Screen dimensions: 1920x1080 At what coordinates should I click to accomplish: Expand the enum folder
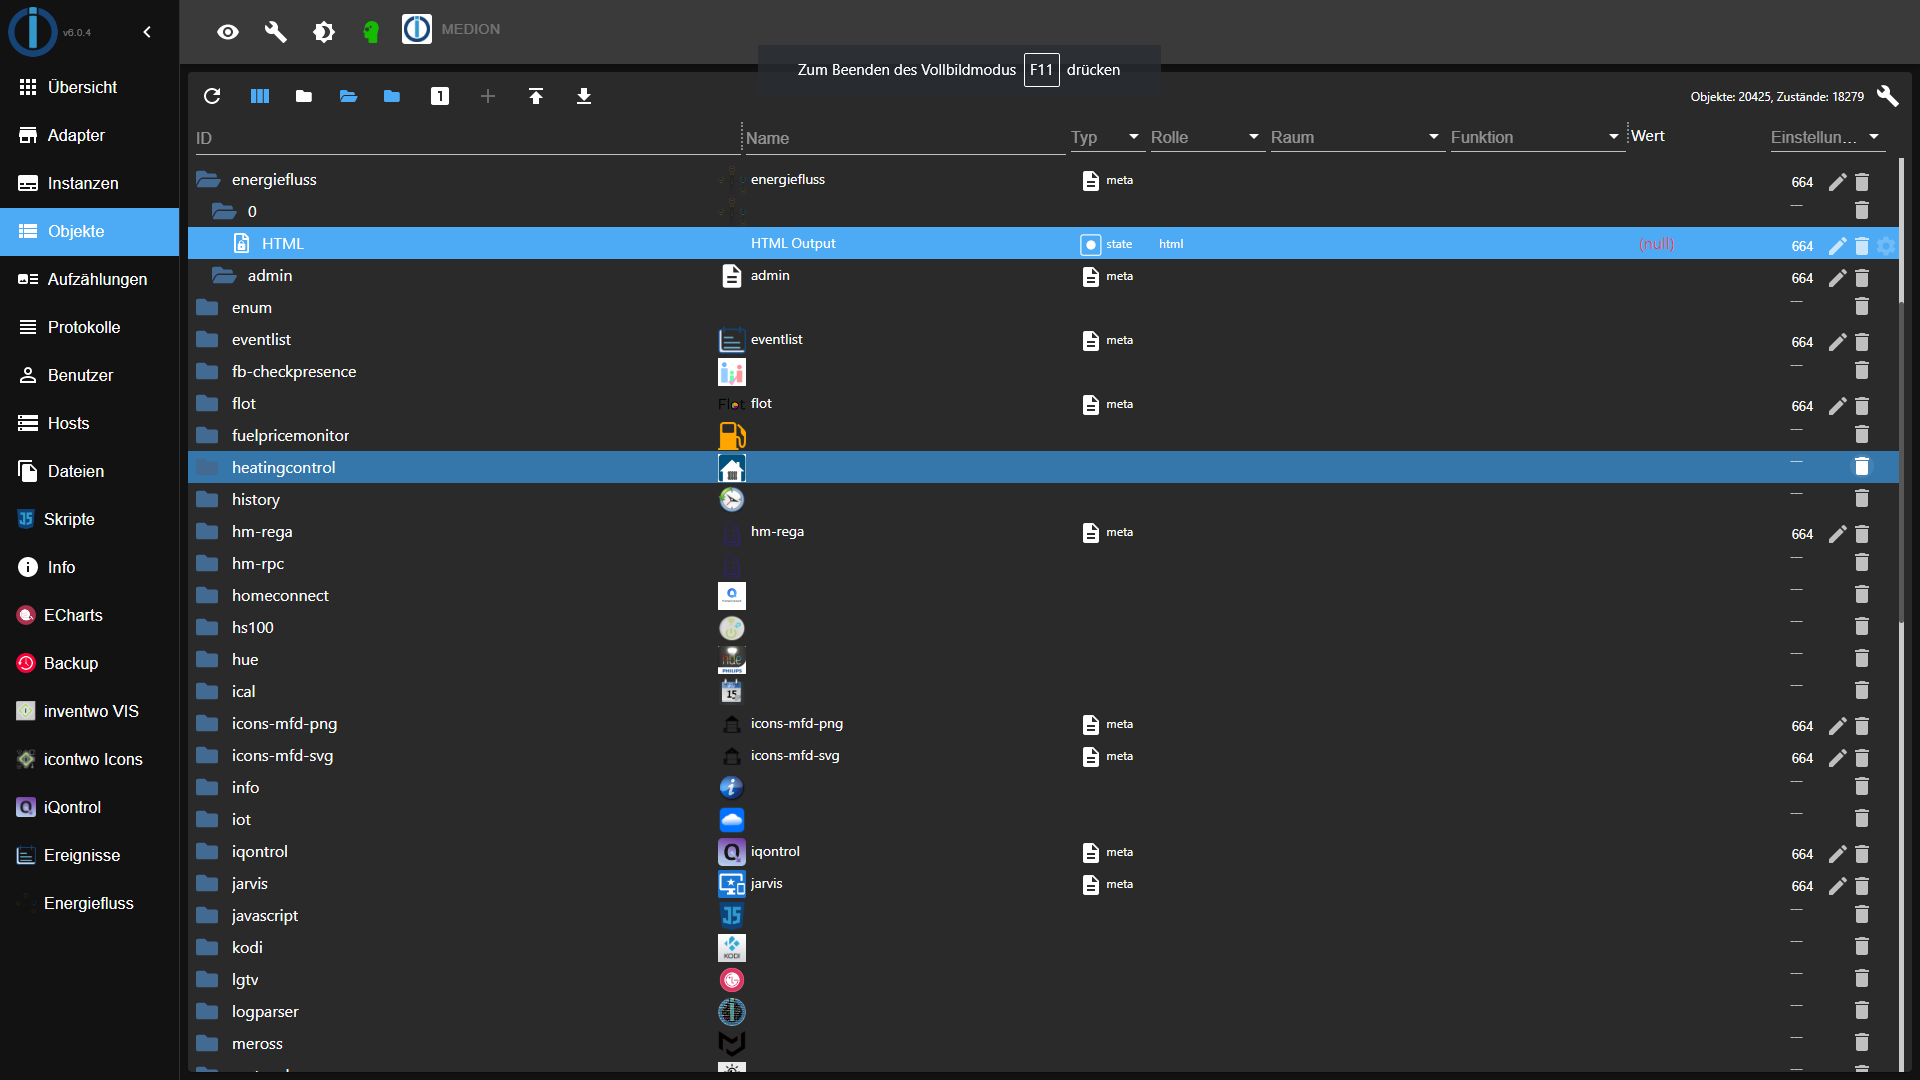[208, 308]
